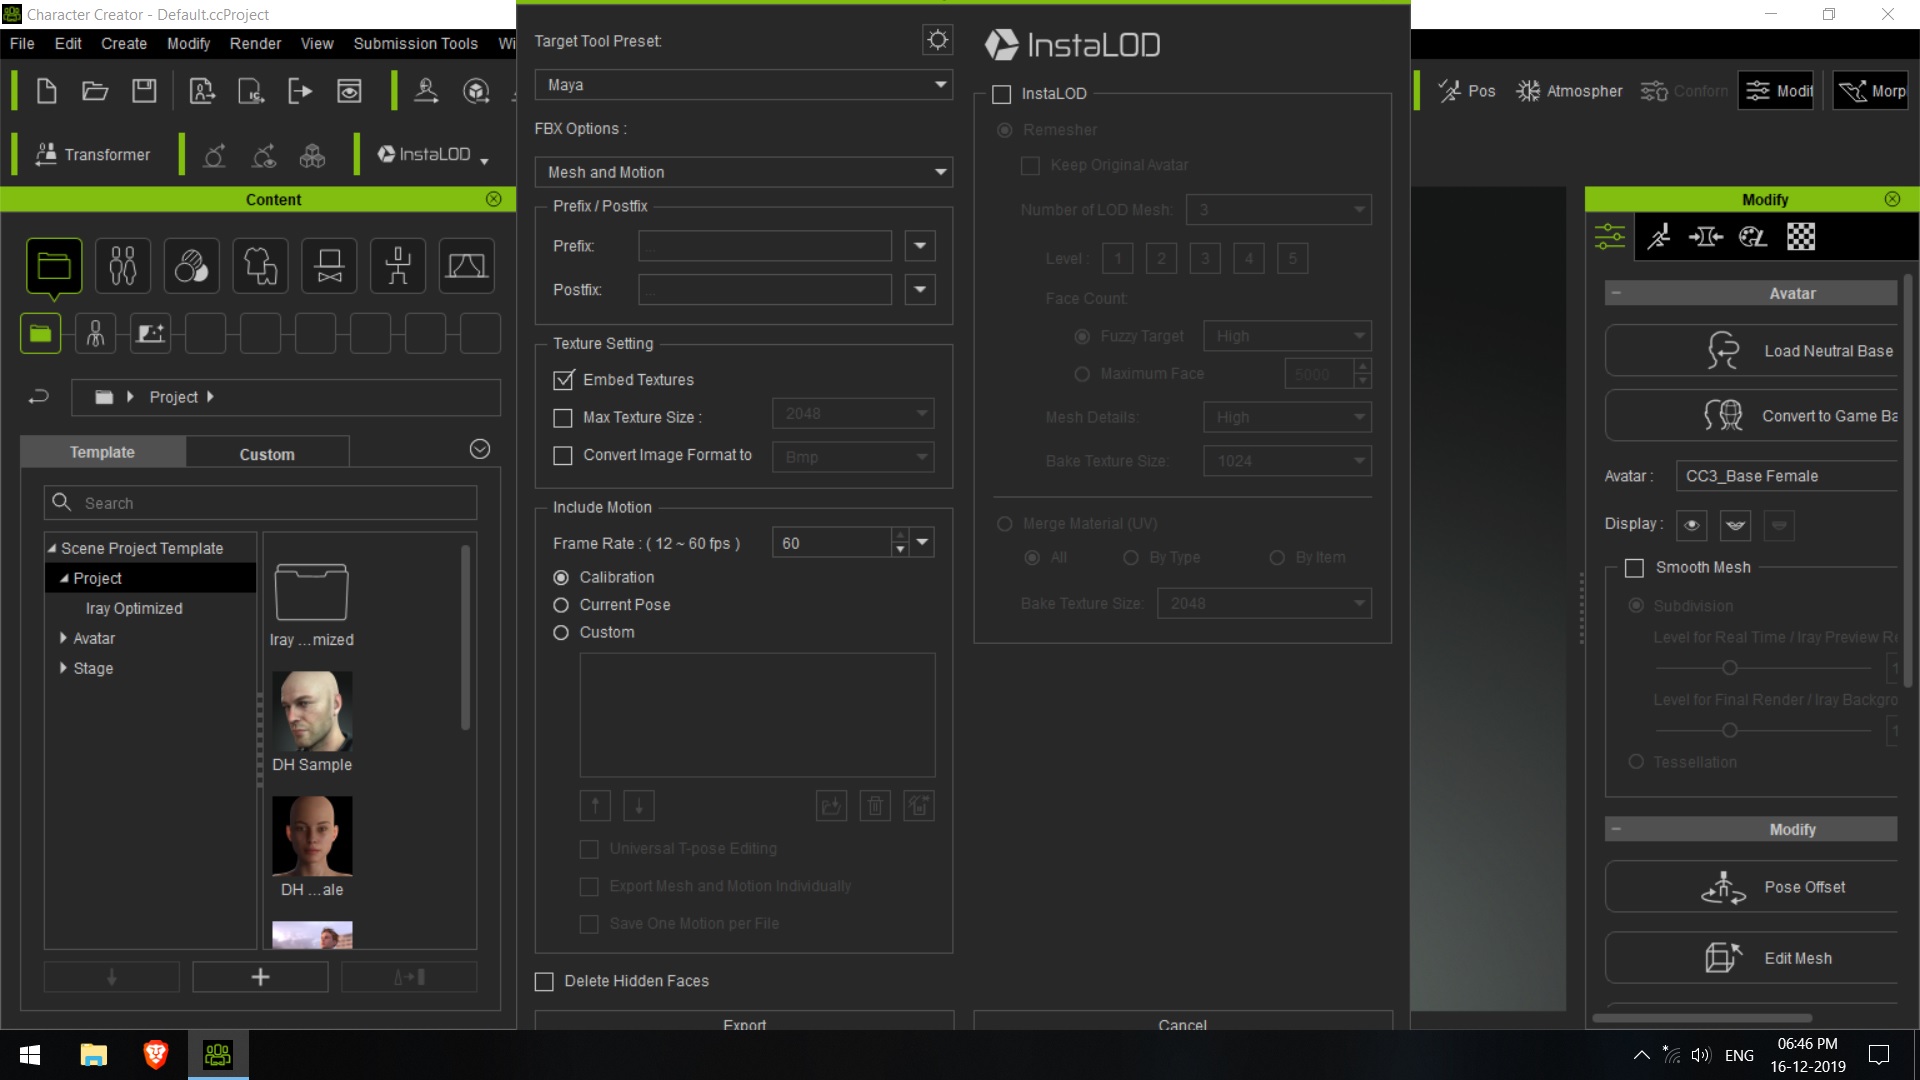Click the Save Project disk icon

pos(144,91)
